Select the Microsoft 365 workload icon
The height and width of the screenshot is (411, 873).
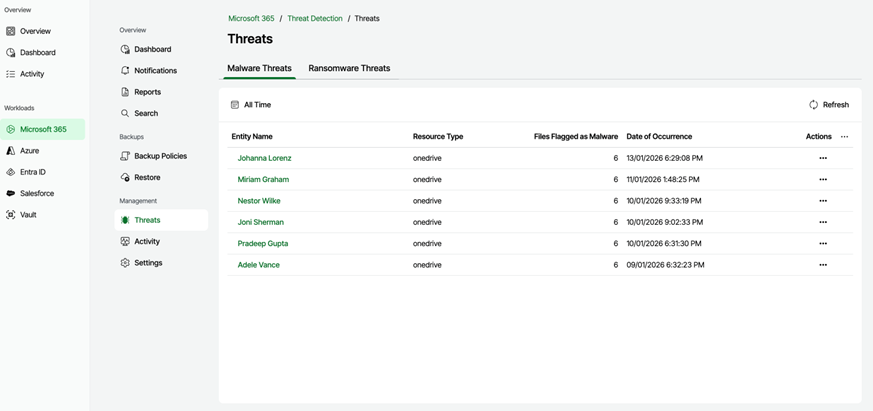(10, 129)
